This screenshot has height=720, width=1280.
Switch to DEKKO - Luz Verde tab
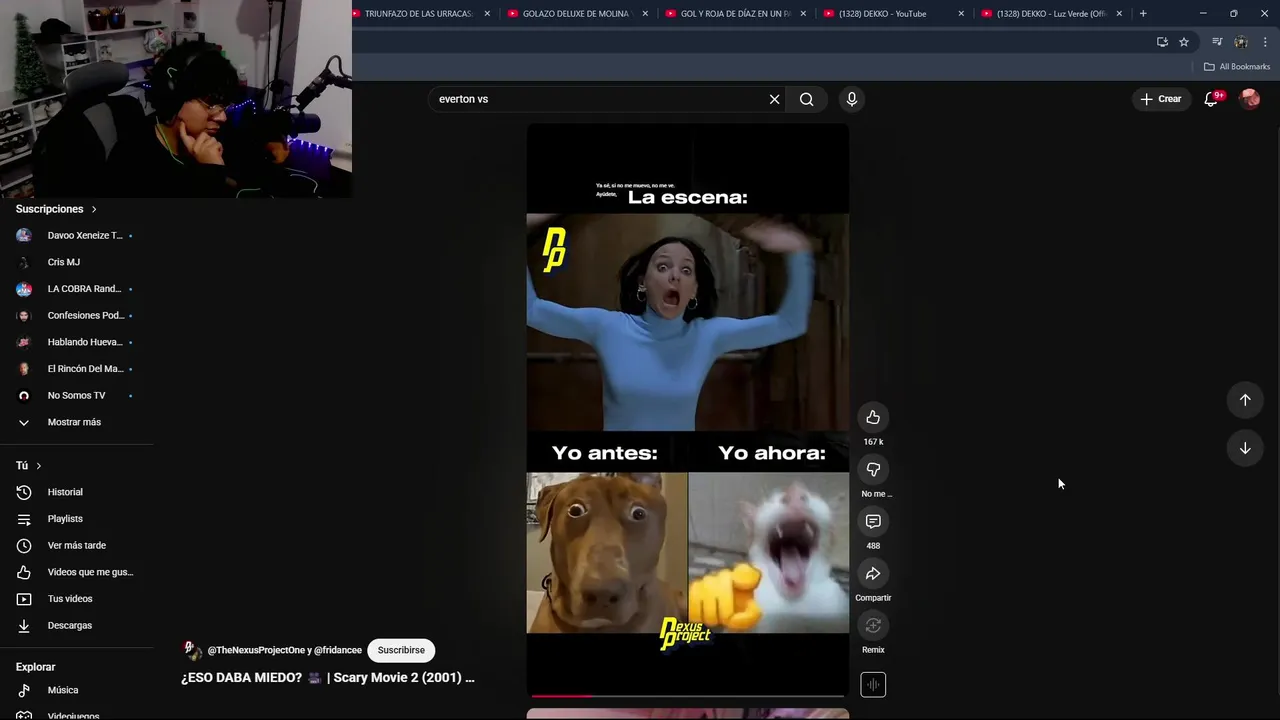[1051, 13]
